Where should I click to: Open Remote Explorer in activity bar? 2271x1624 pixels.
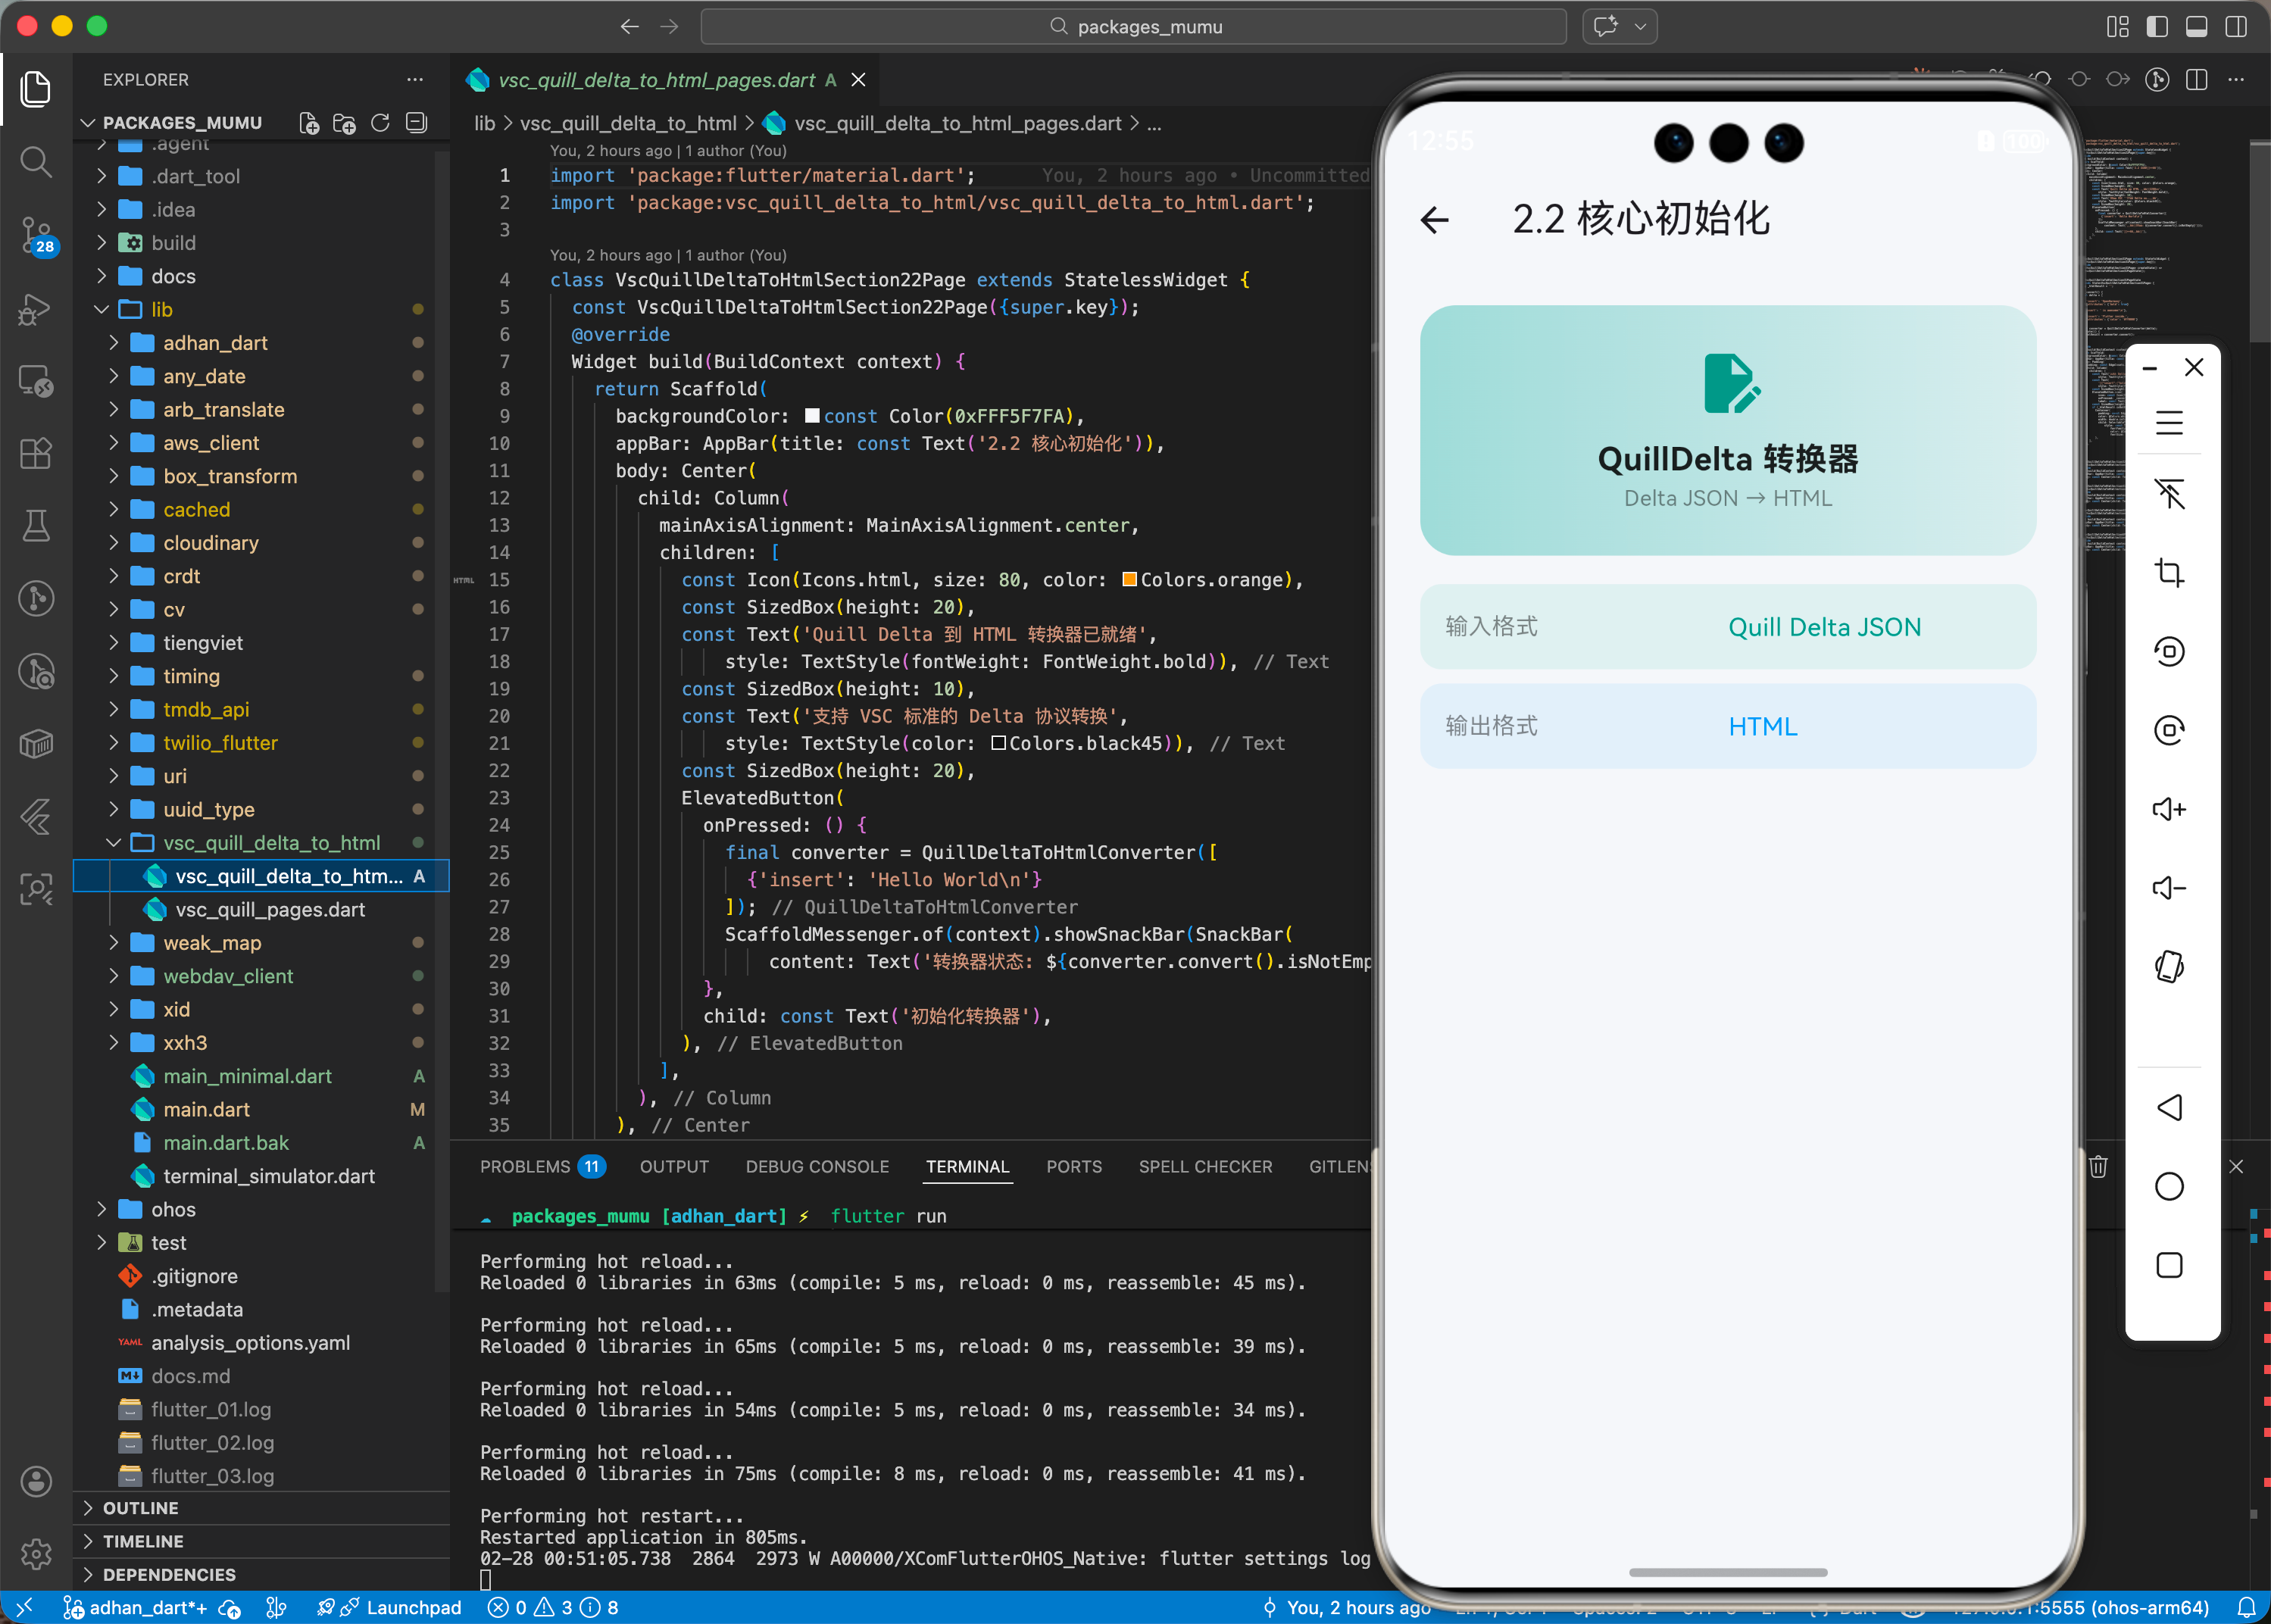(36, 381)
